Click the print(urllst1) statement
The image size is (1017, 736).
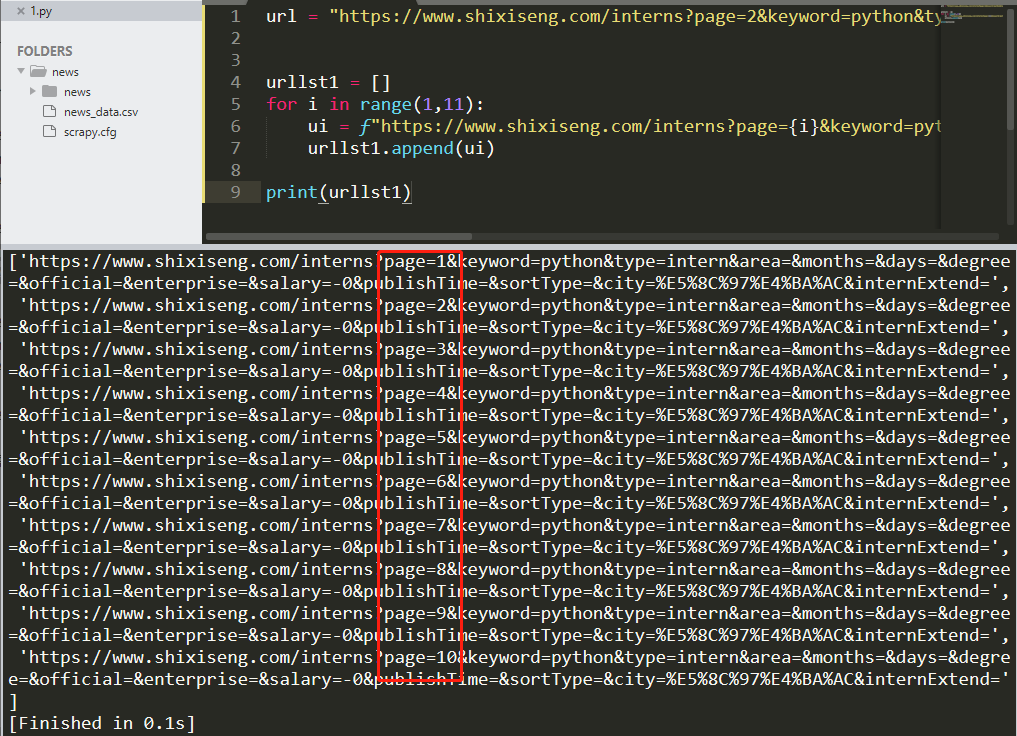click(x=339, y=193)
